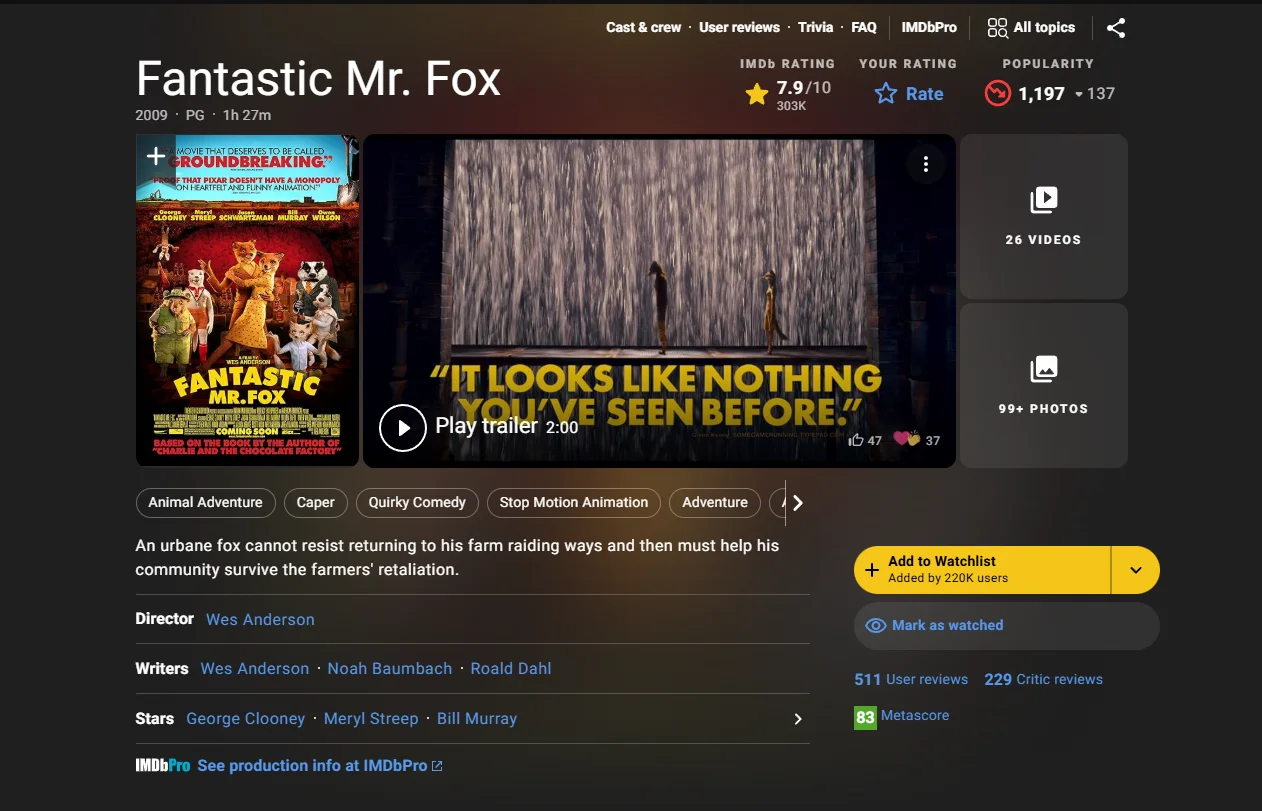Open the Cast & crew menu item

[x=643, y=27]
